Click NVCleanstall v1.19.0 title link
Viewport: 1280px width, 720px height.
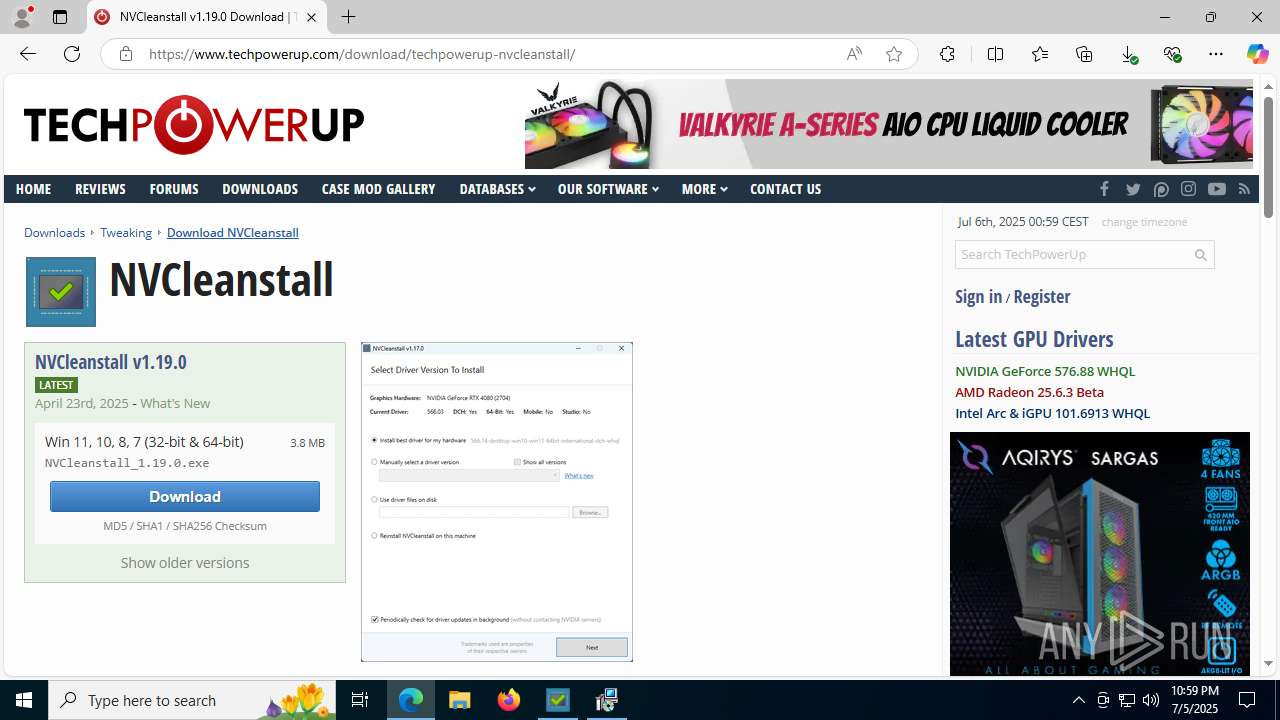click(110, 362)
